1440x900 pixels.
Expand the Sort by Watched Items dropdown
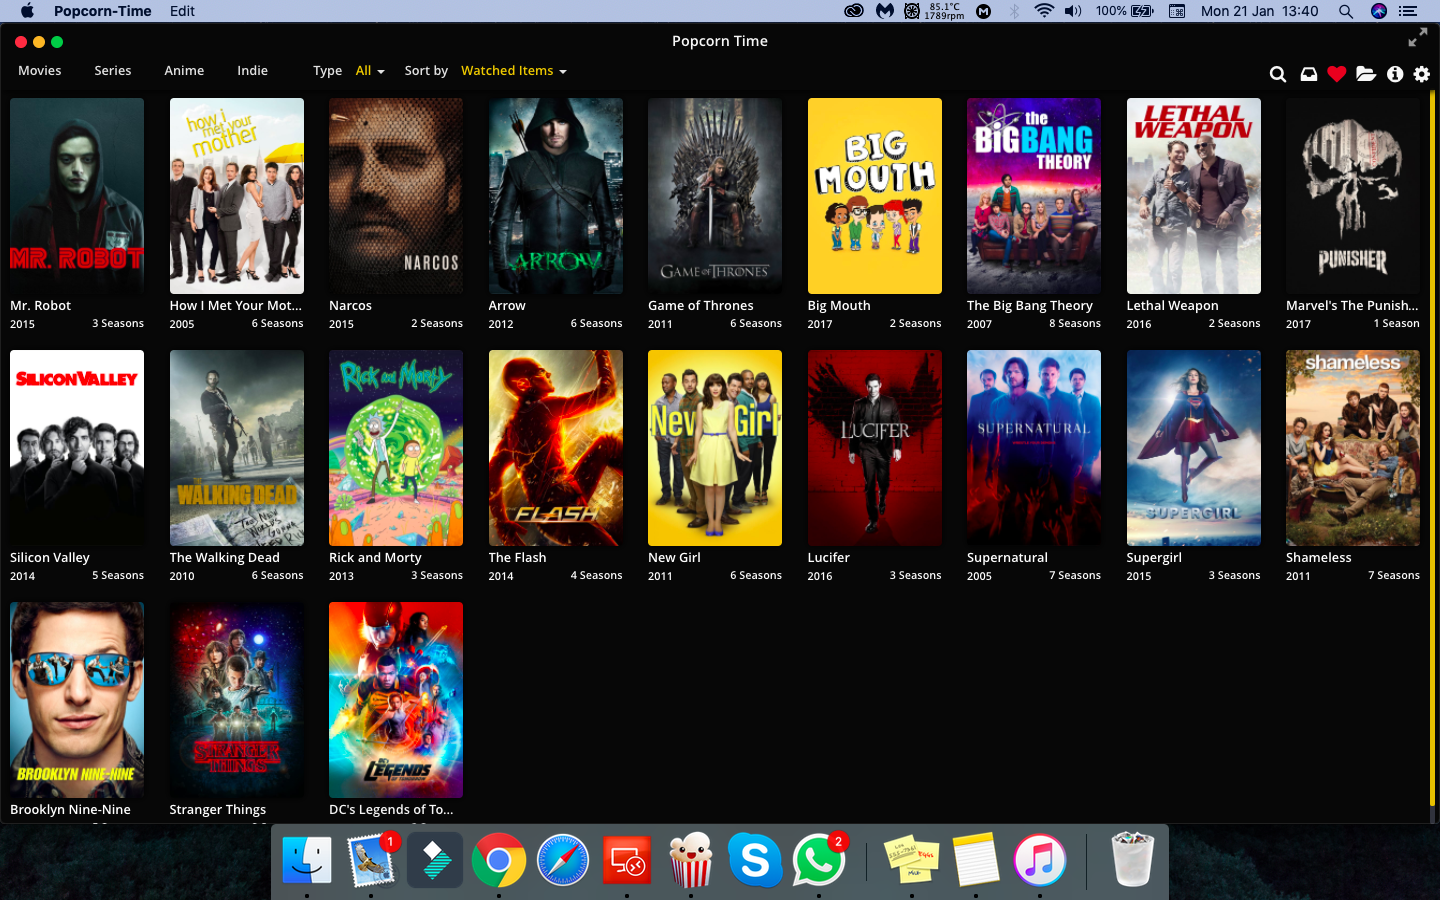(x=514, y=71)
